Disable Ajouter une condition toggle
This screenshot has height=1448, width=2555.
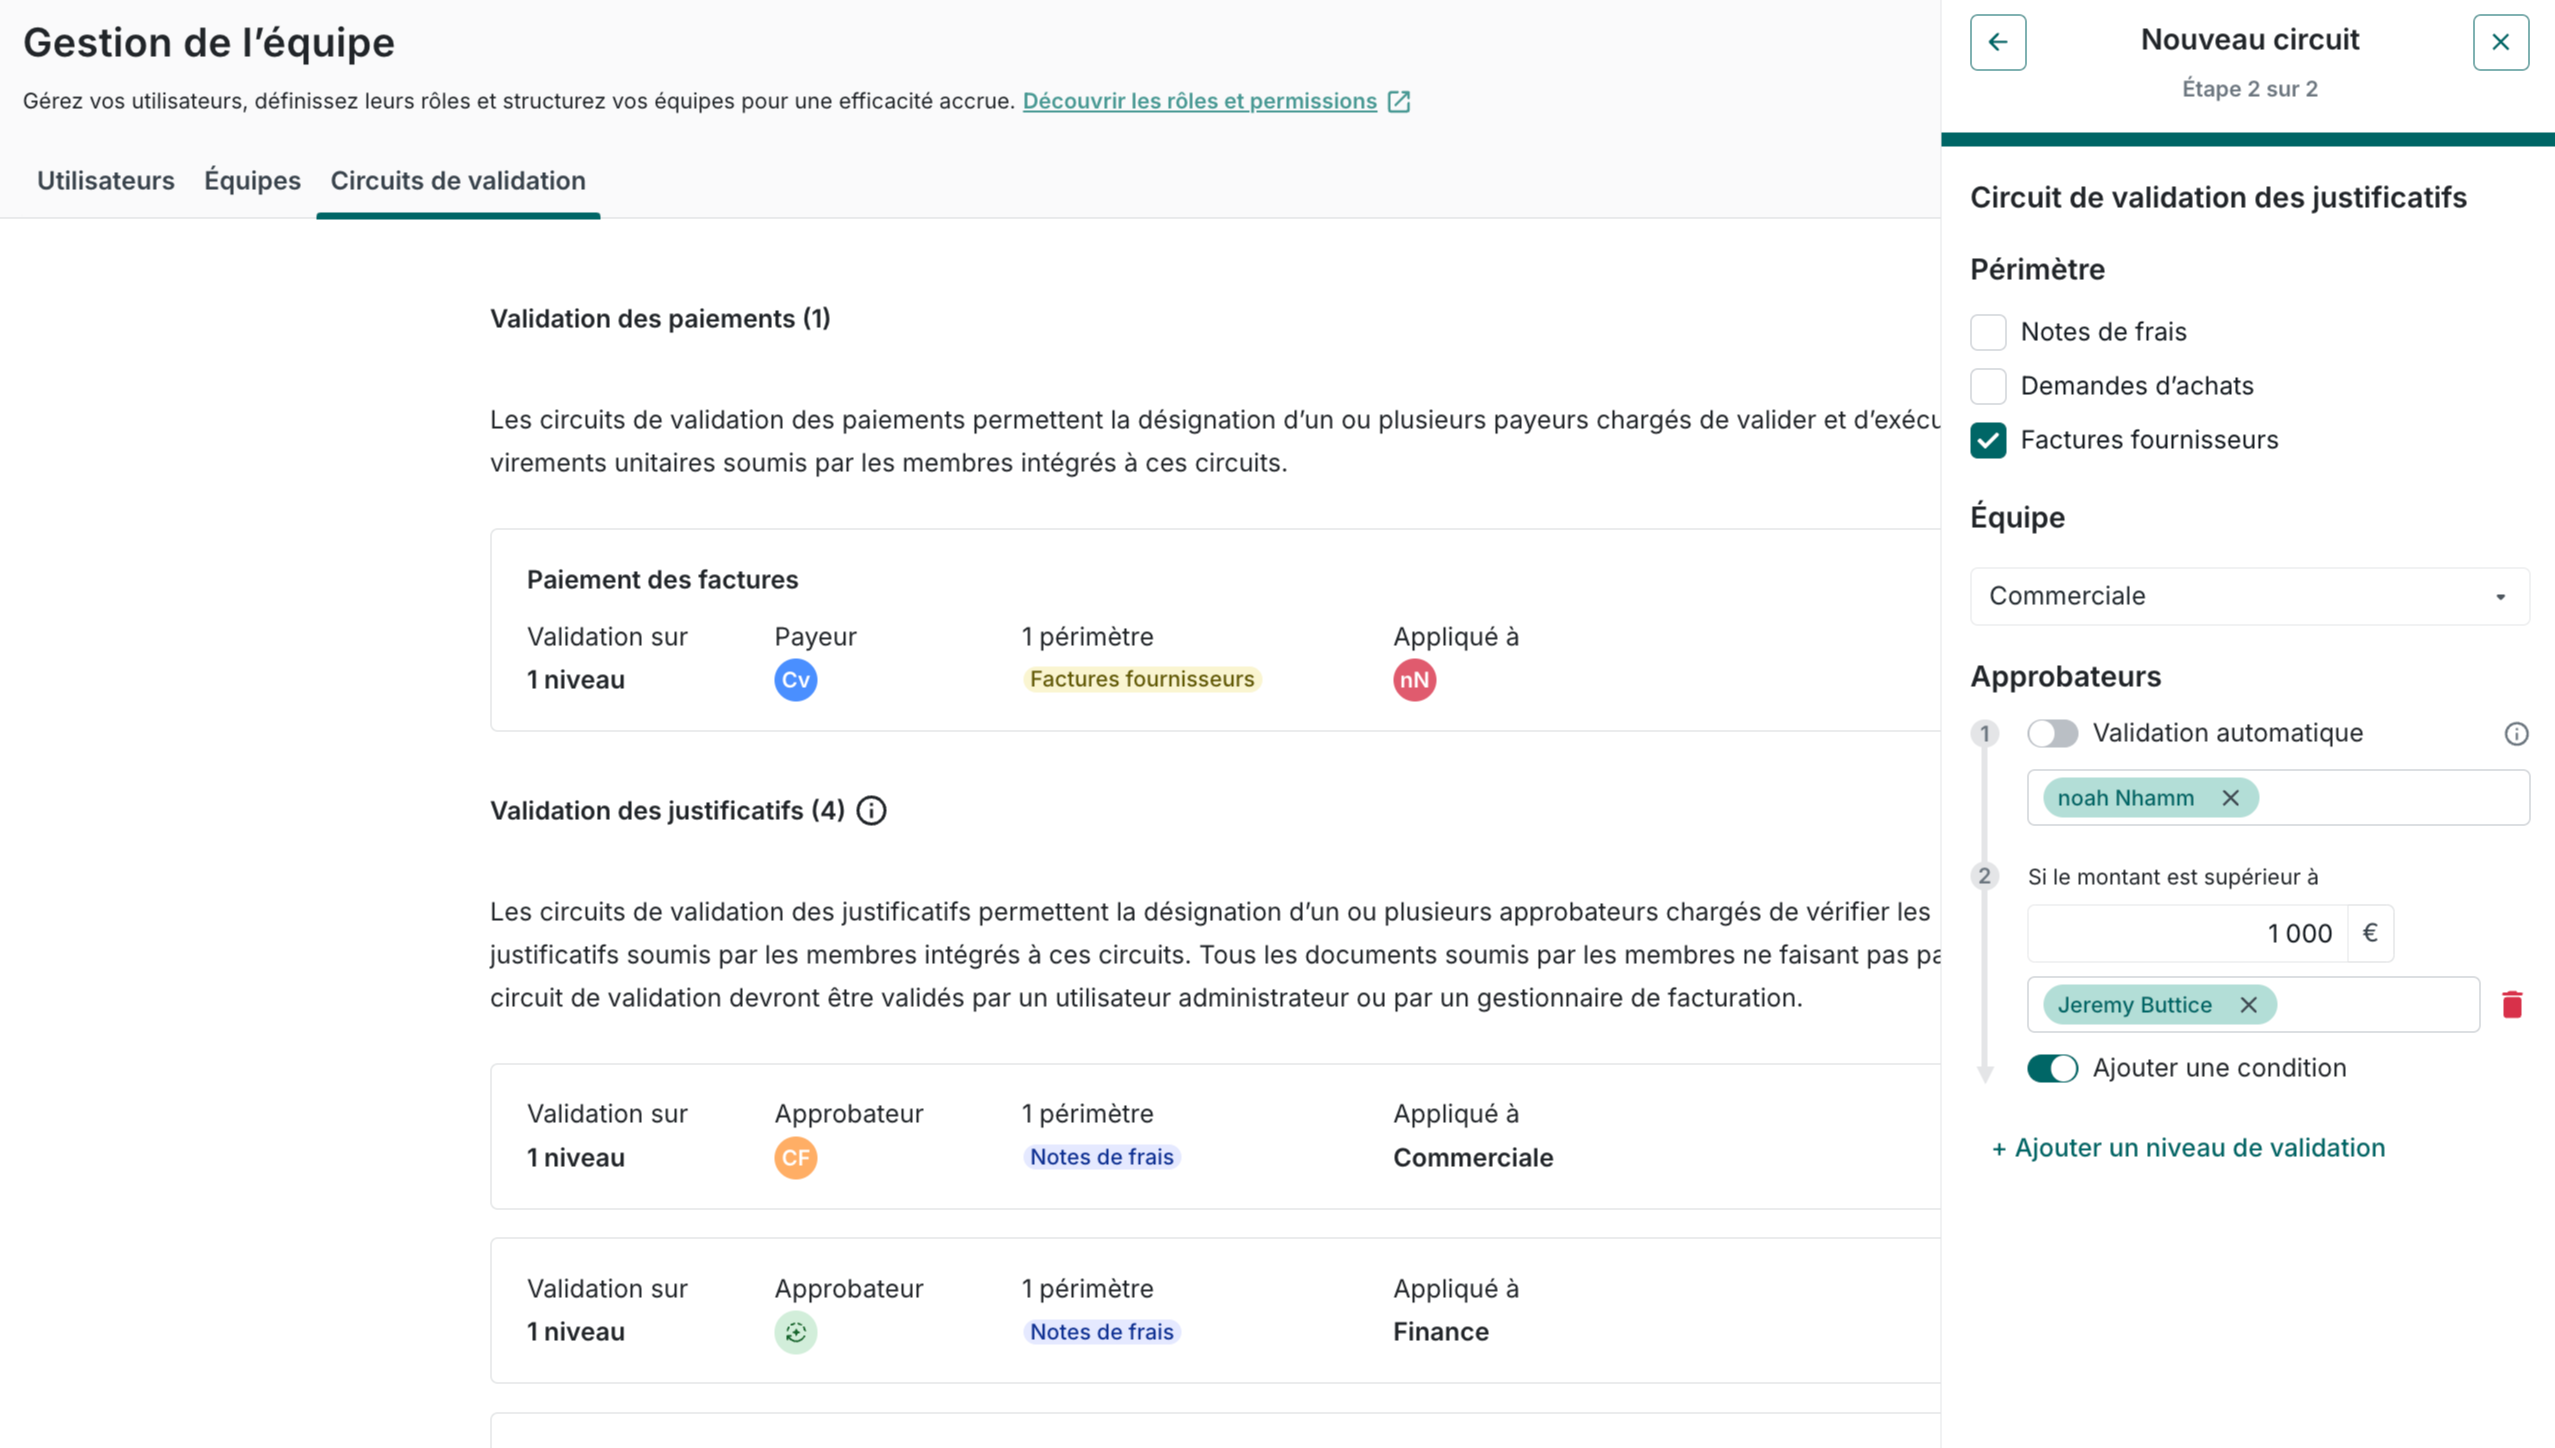click(x=2052, y=1068)
